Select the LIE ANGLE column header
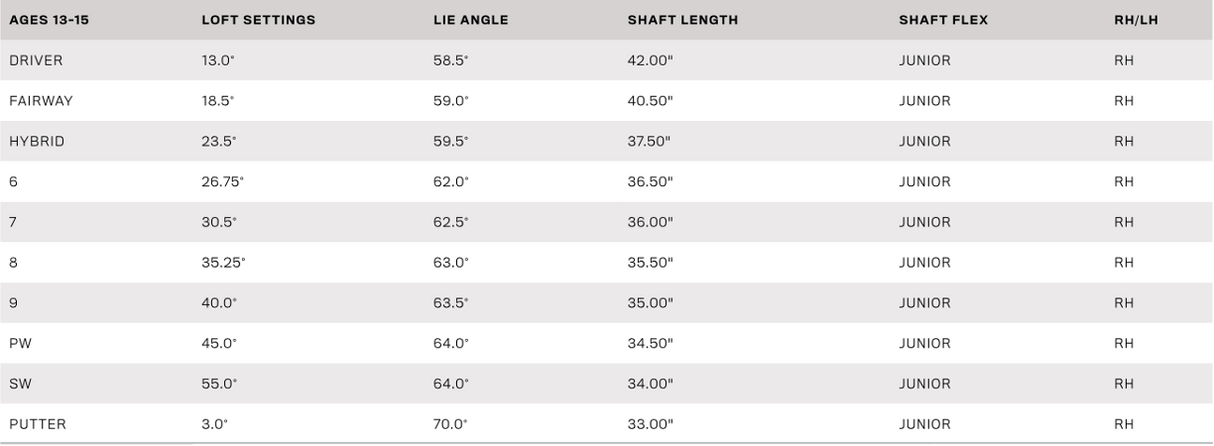Screen dimensions: 1214x446 [x=471, y=20]
